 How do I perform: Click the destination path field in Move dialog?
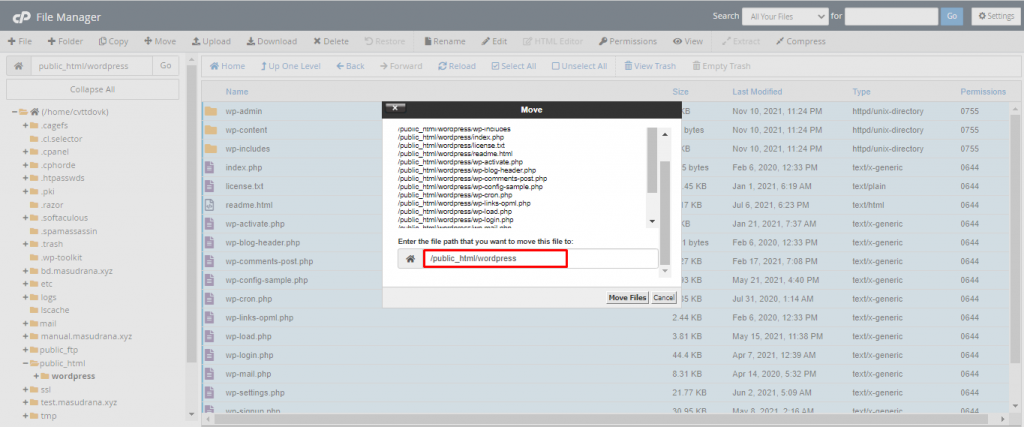click(541, 259)
